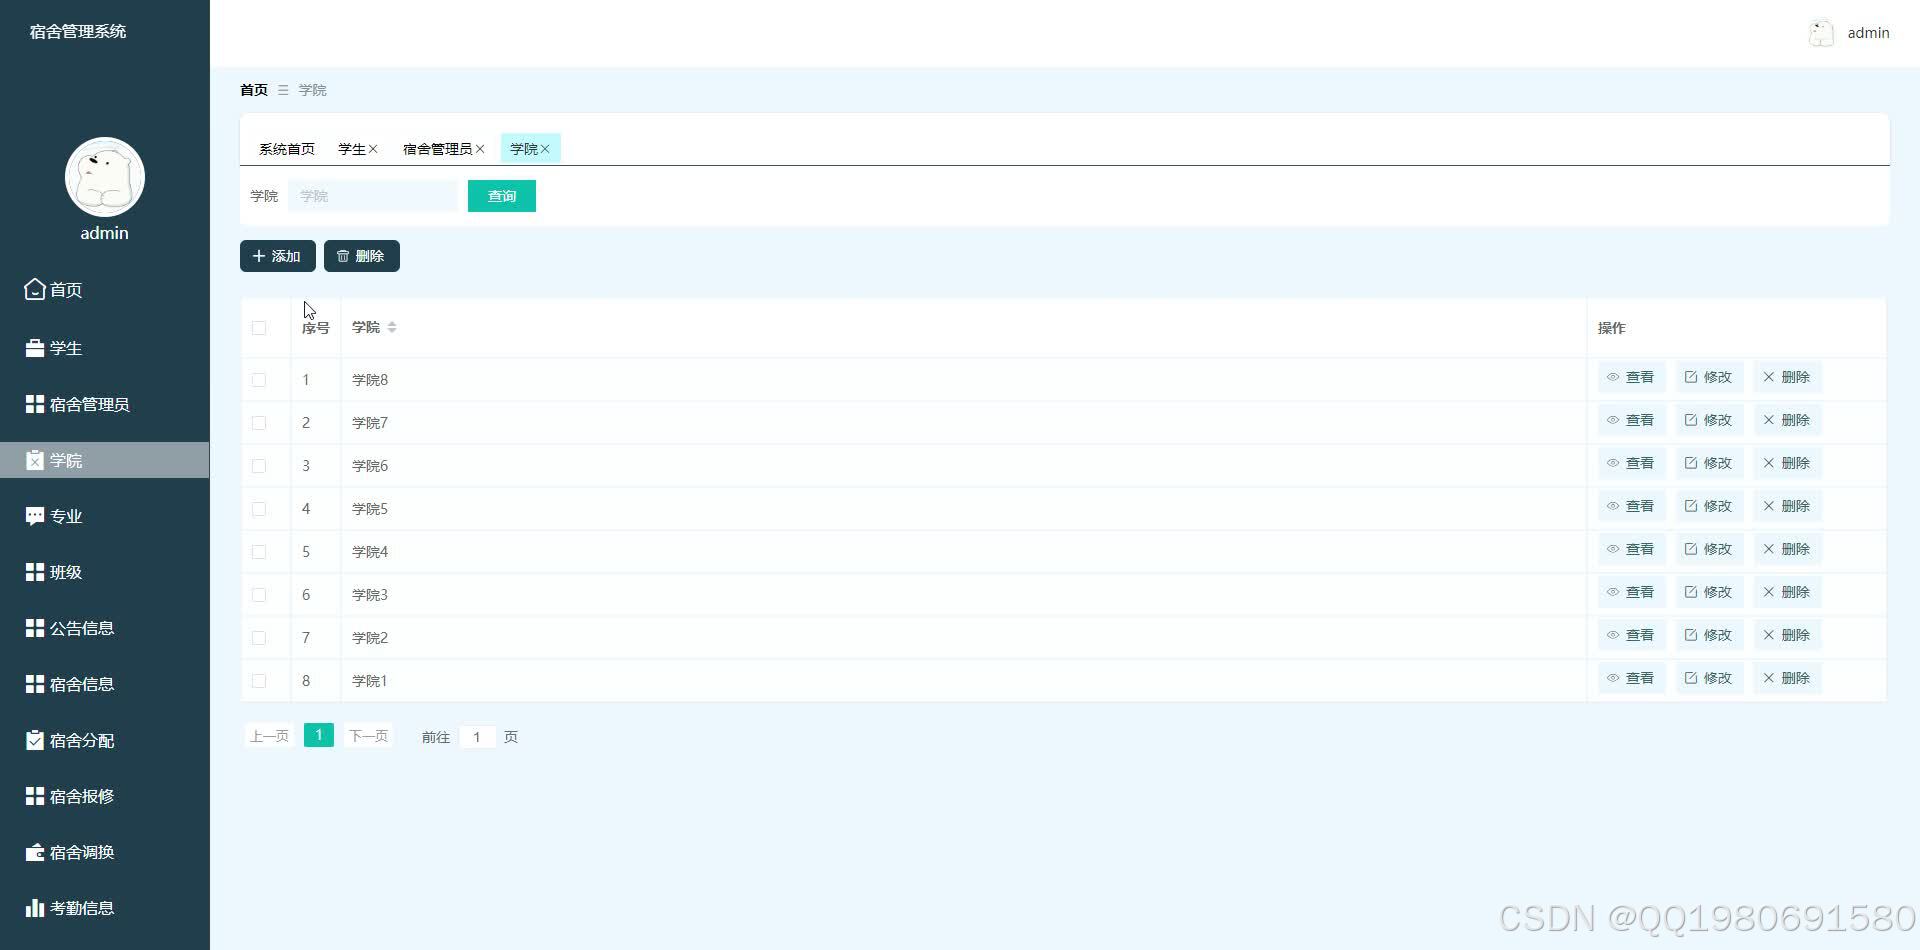Tick the checkbox for 学院8 row
This screenshot has width=1920, height=950.
click(x=259, y=380)
